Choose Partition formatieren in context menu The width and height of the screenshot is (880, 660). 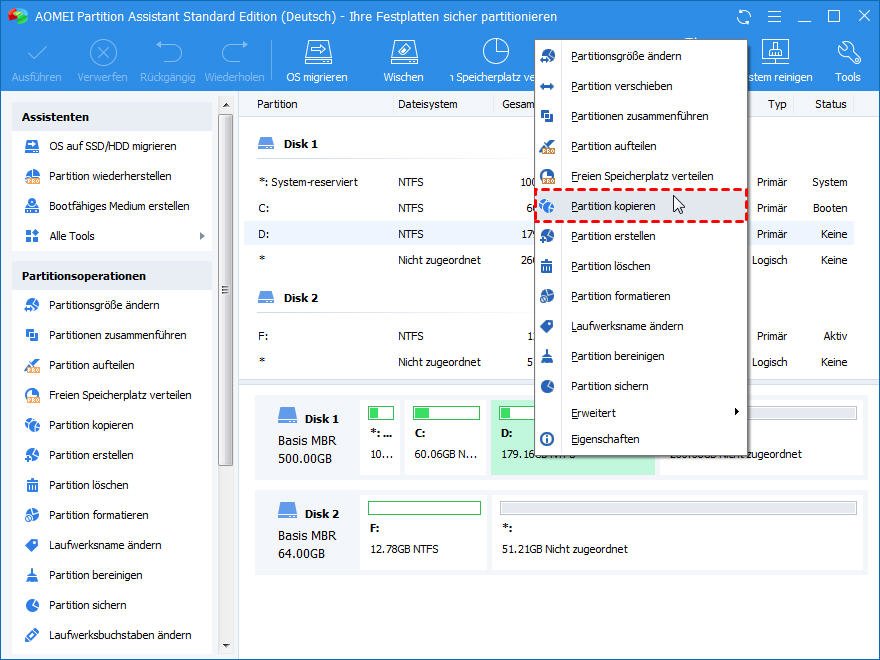[641, 296]
